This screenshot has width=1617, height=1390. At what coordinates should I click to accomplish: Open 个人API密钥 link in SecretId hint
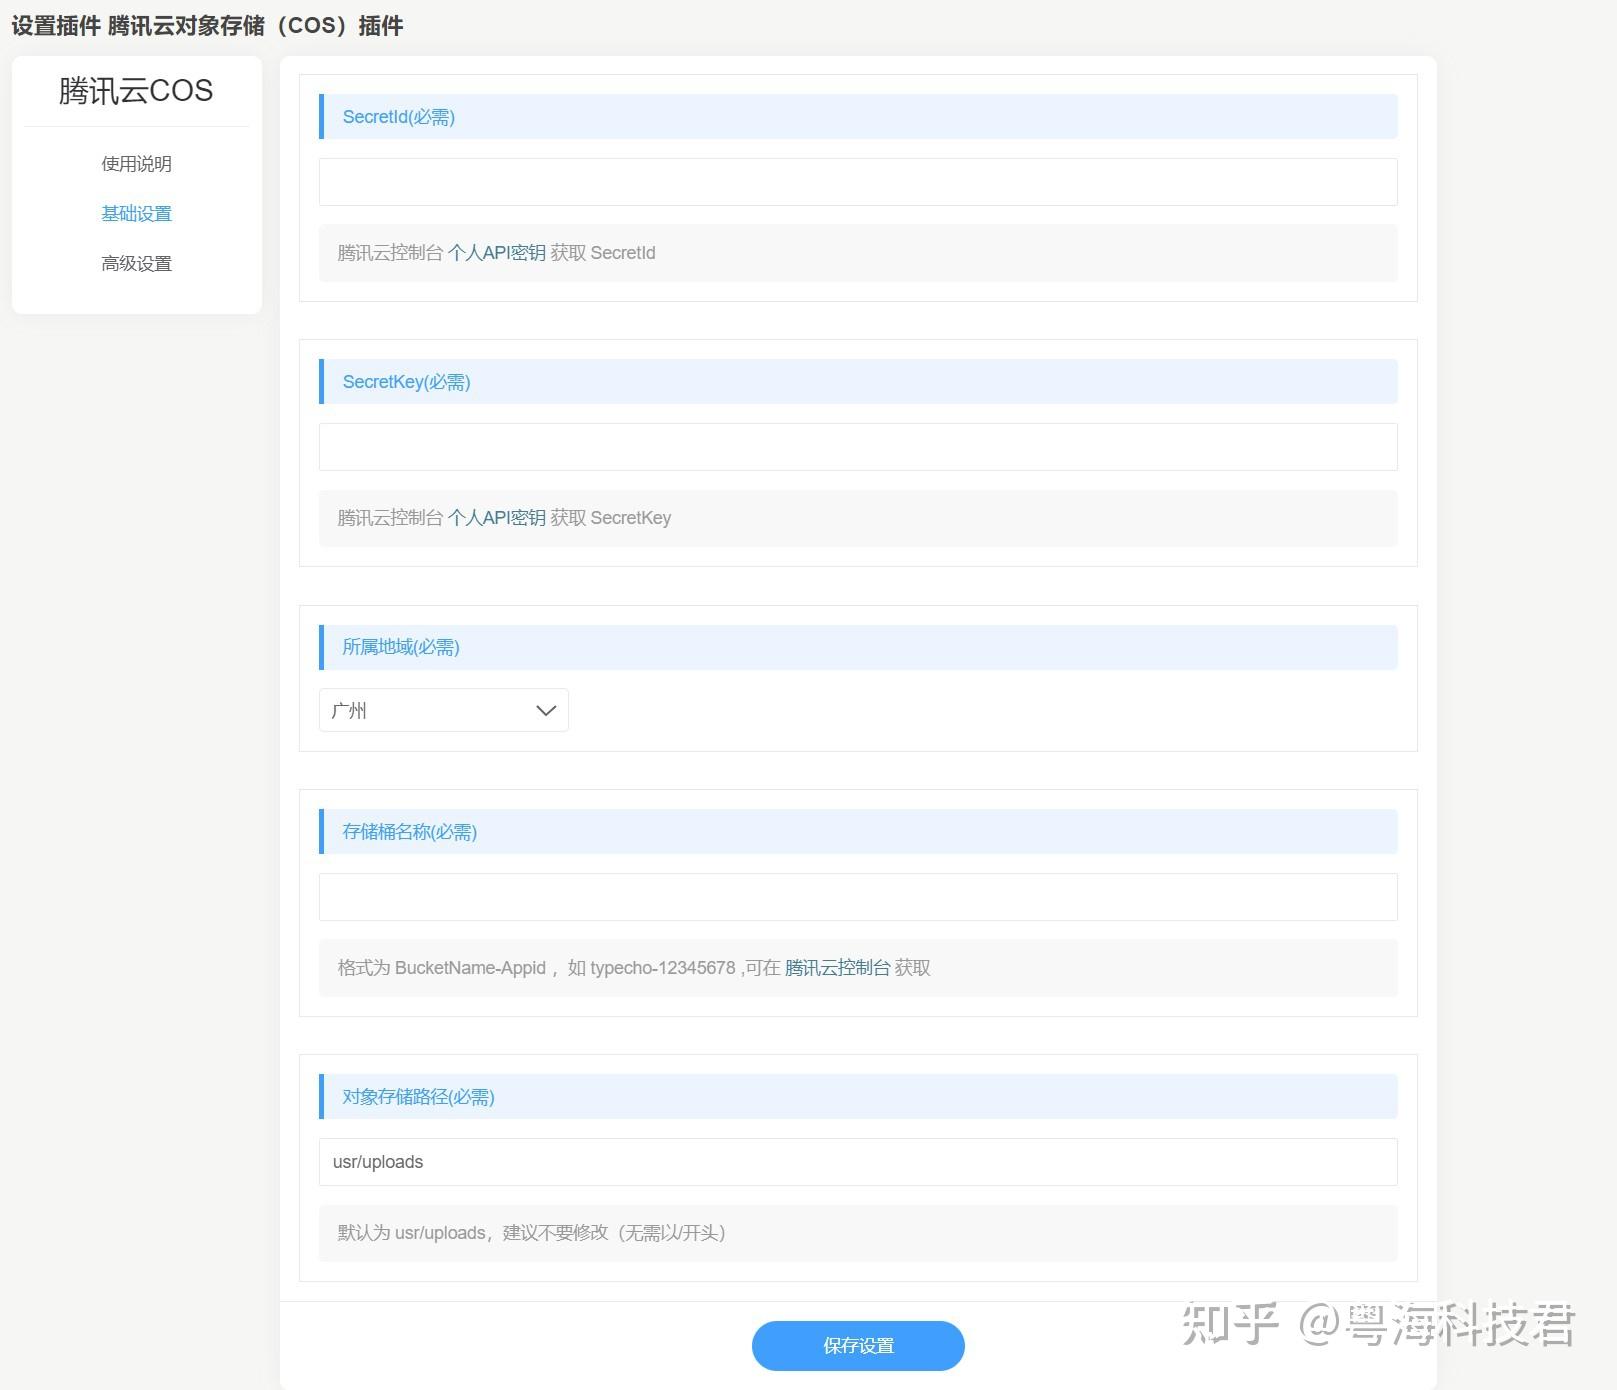pos(496,253)
